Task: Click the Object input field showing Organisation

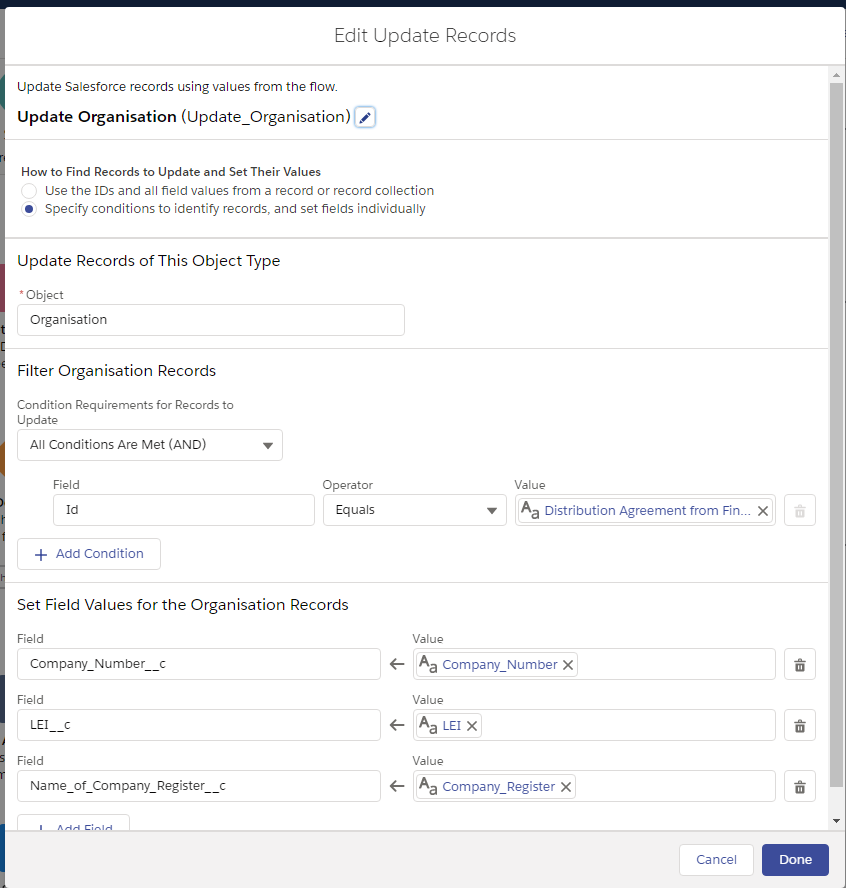Action: pyautogui.click(x=211, y=320)
